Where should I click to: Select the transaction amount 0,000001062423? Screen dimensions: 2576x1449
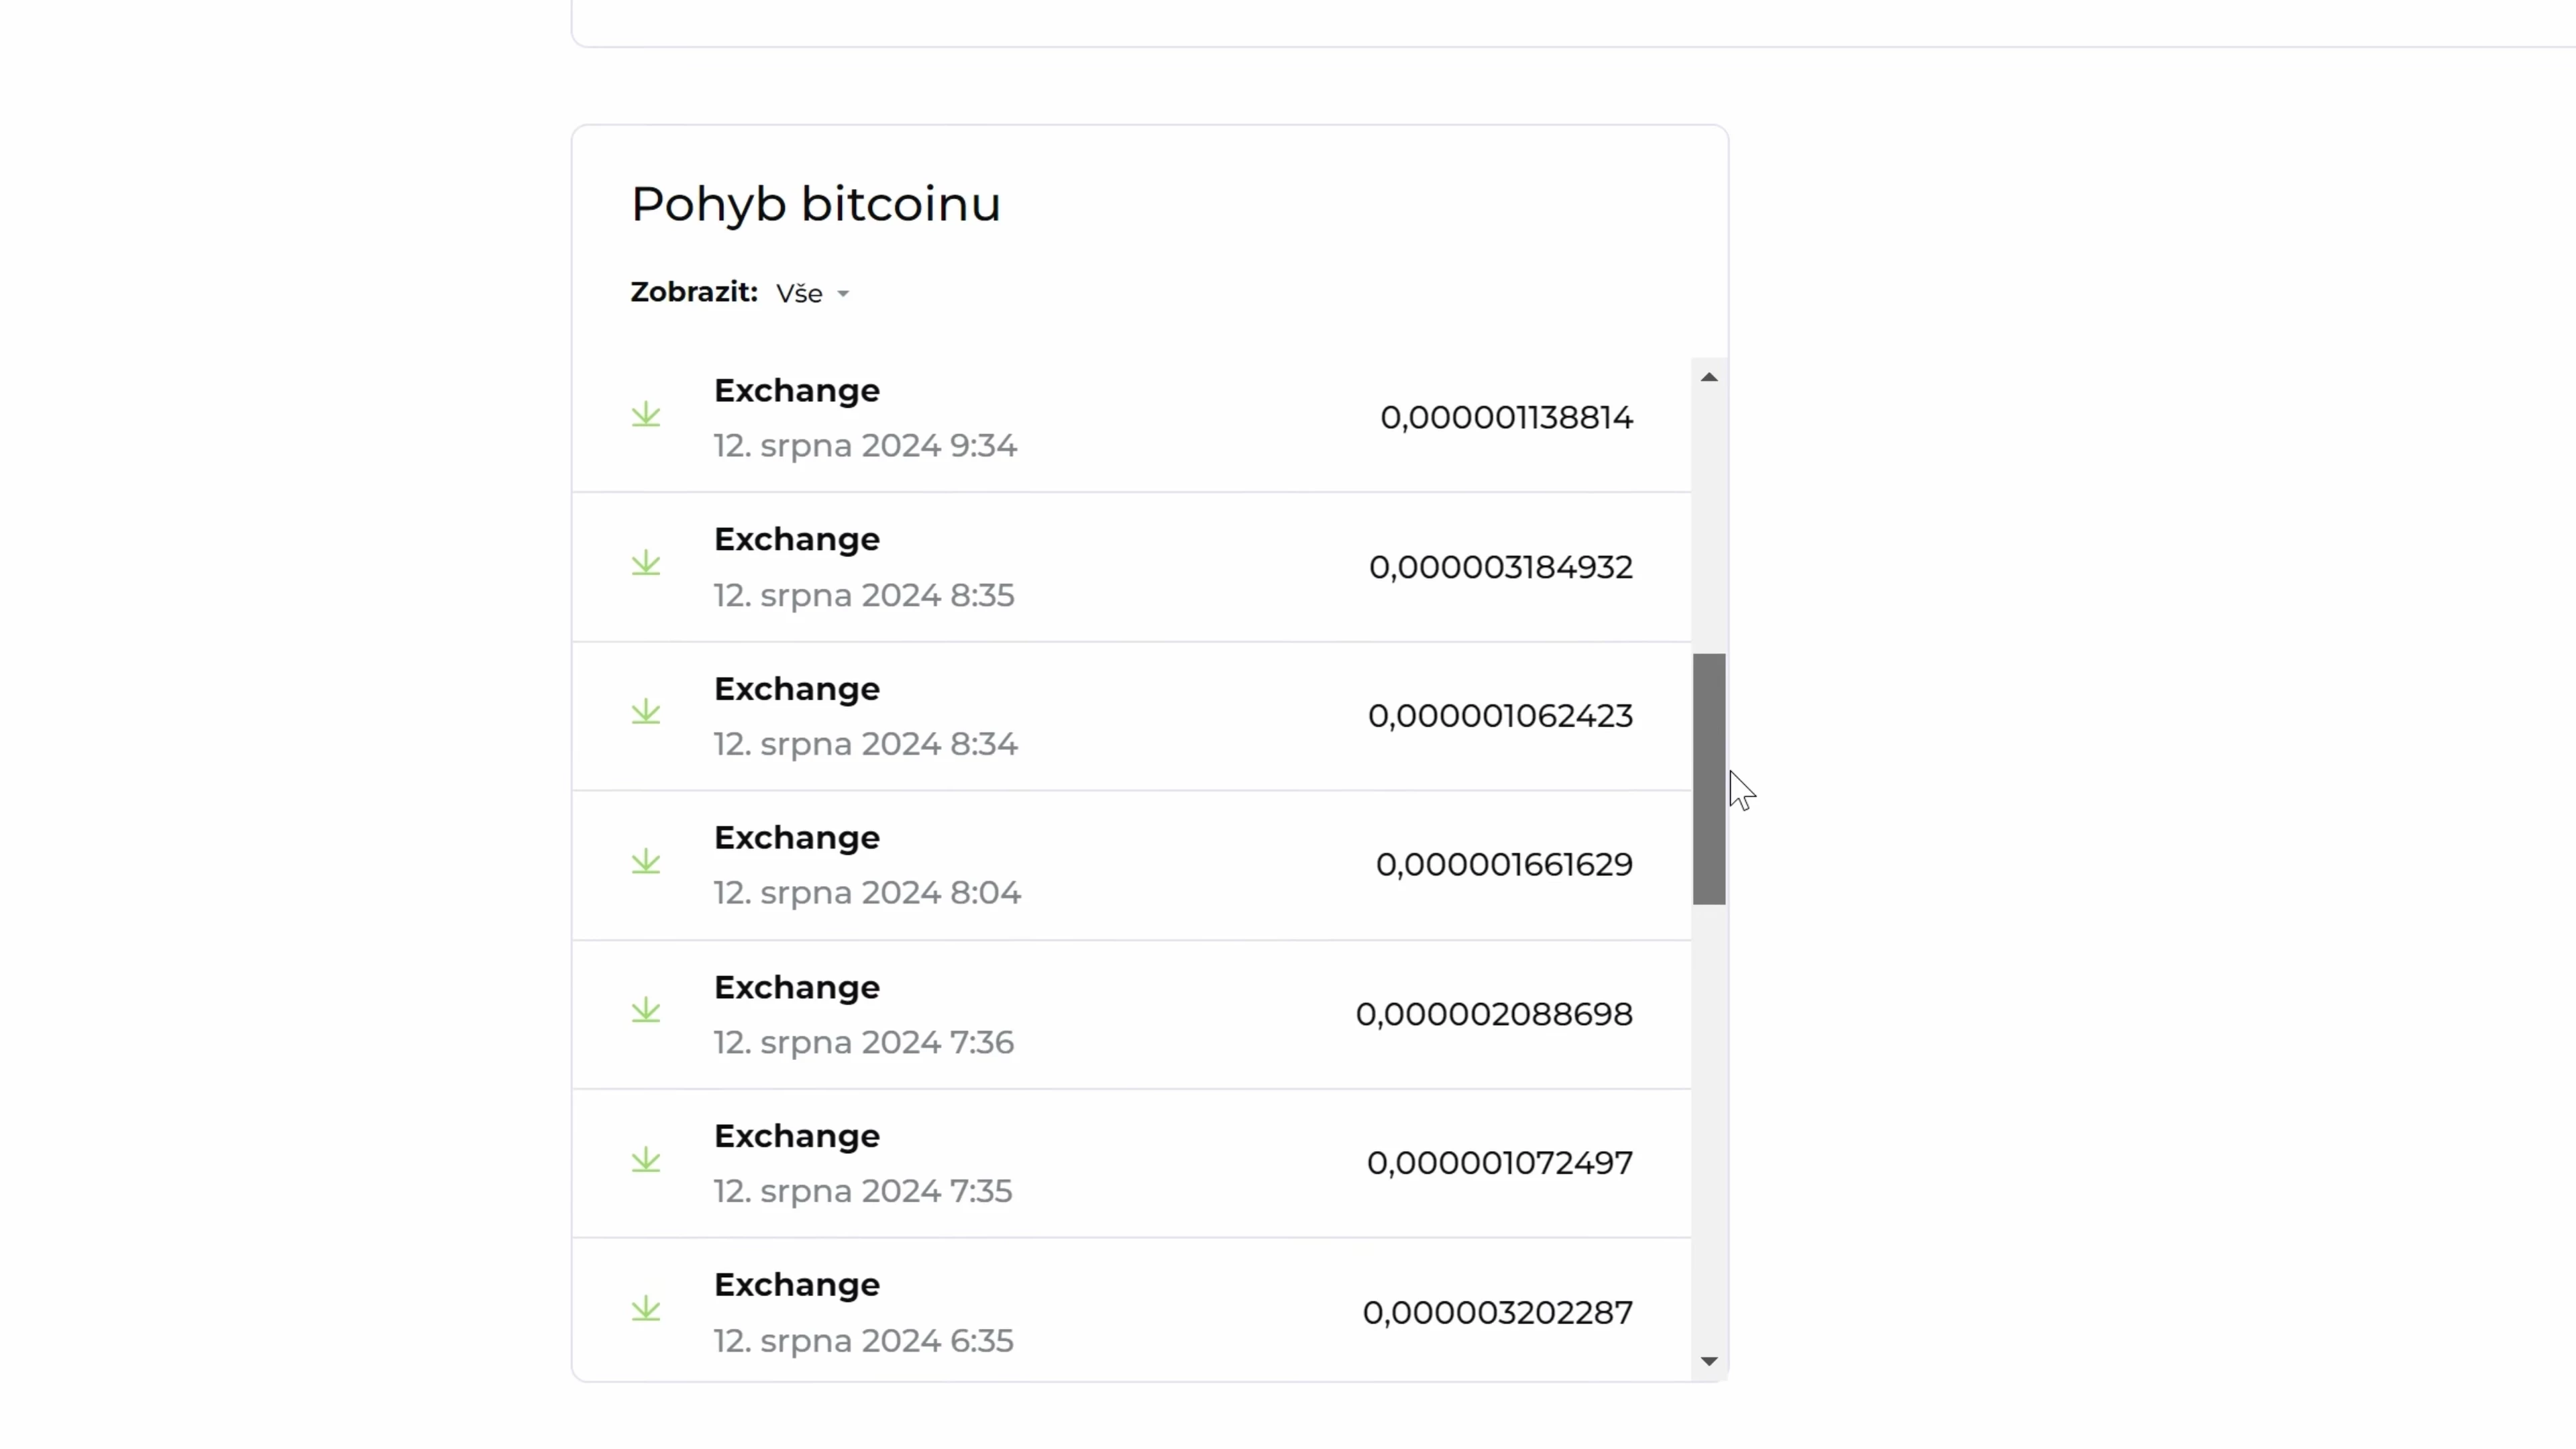[x=1500, y=716]
